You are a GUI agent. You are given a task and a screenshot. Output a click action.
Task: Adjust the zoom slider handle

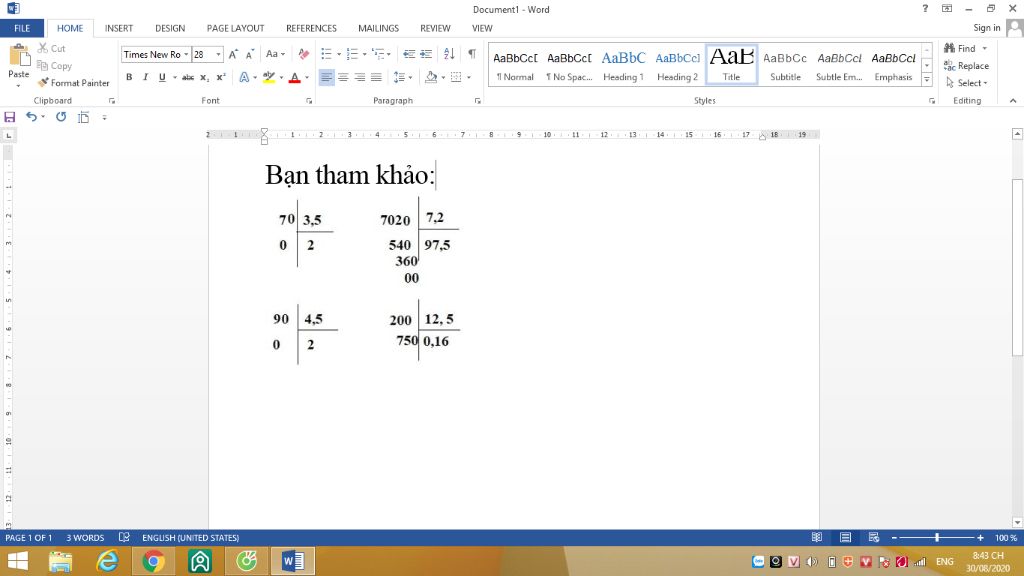[937, 537]
